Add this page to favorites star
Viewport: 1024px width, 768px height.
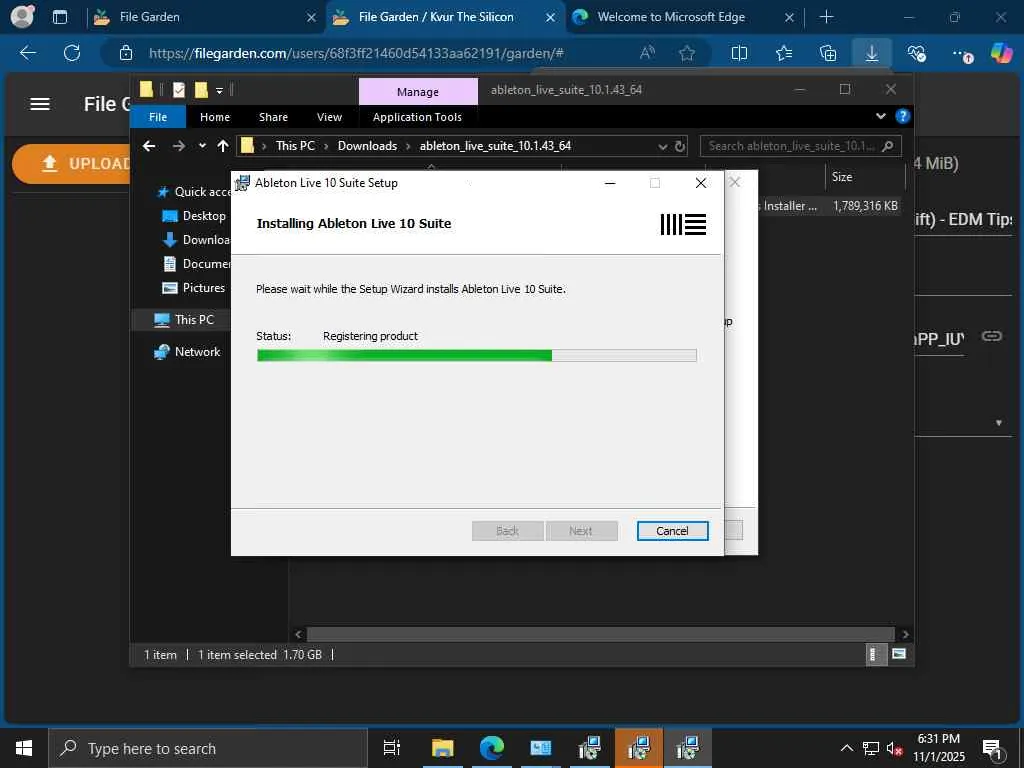(686, 54)
